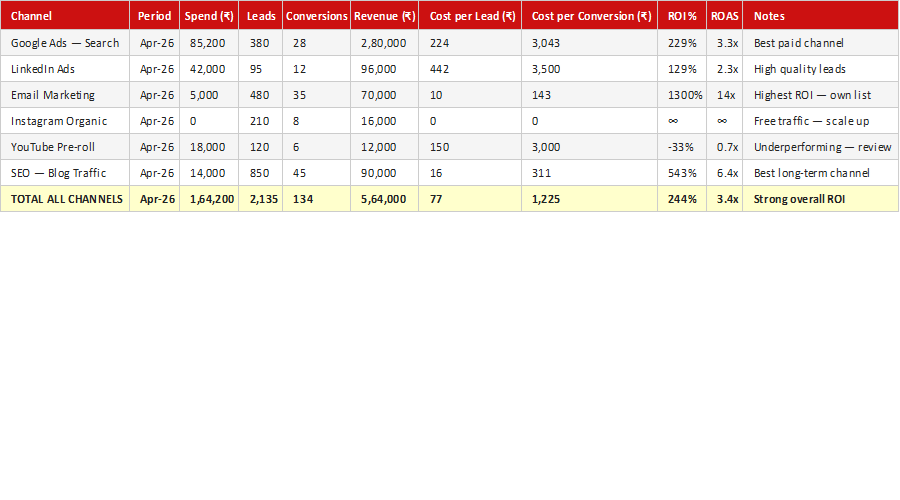Click the Leads column header
This screenshot has height=500, width=900.
[x=261, y=15]
